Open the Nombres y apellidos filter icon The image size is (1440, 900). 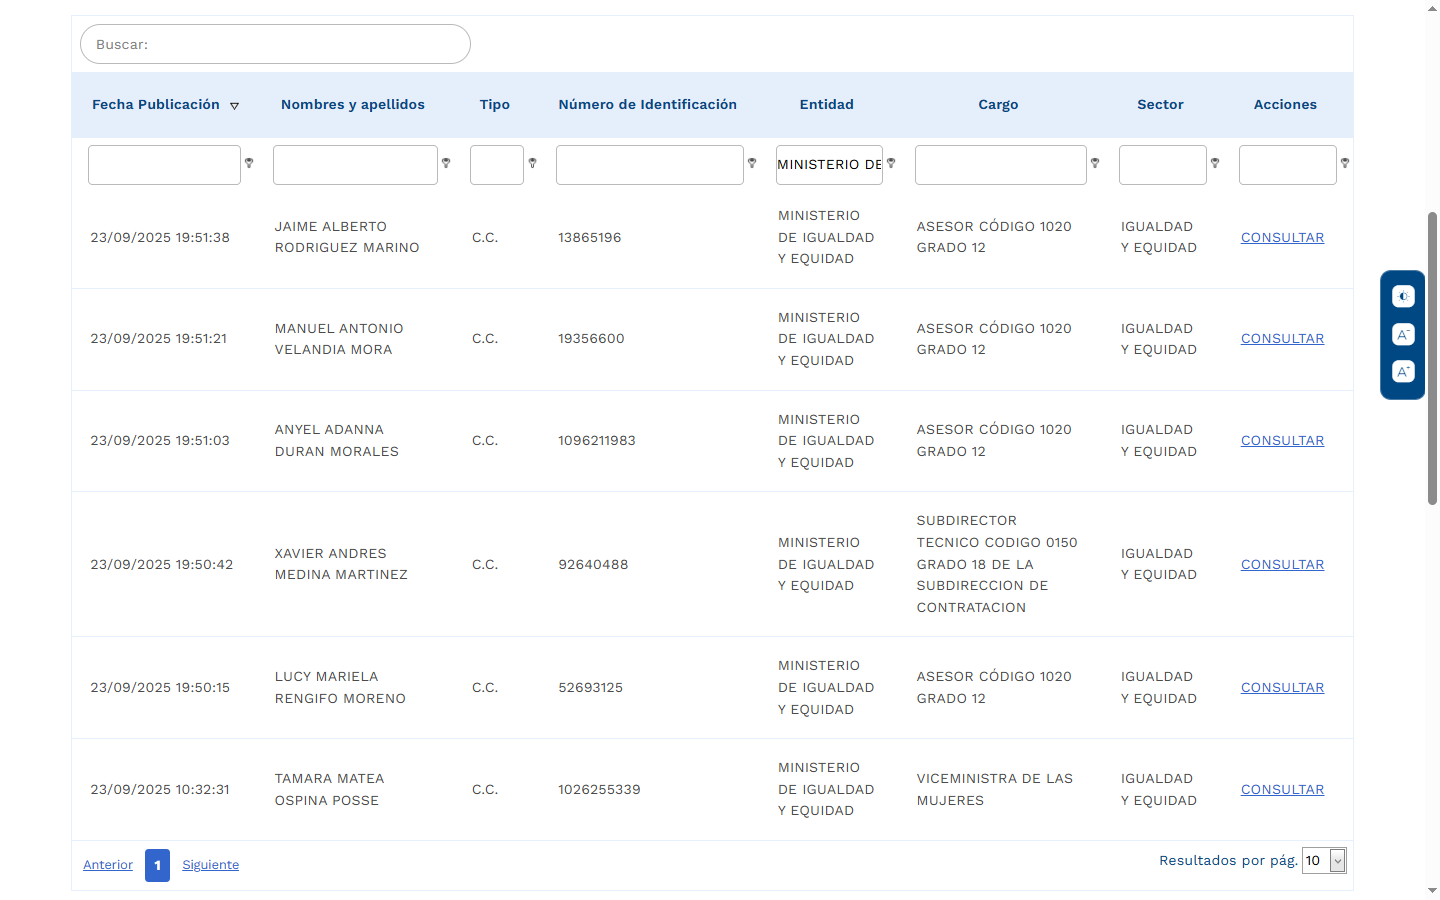tap(446, 163)
